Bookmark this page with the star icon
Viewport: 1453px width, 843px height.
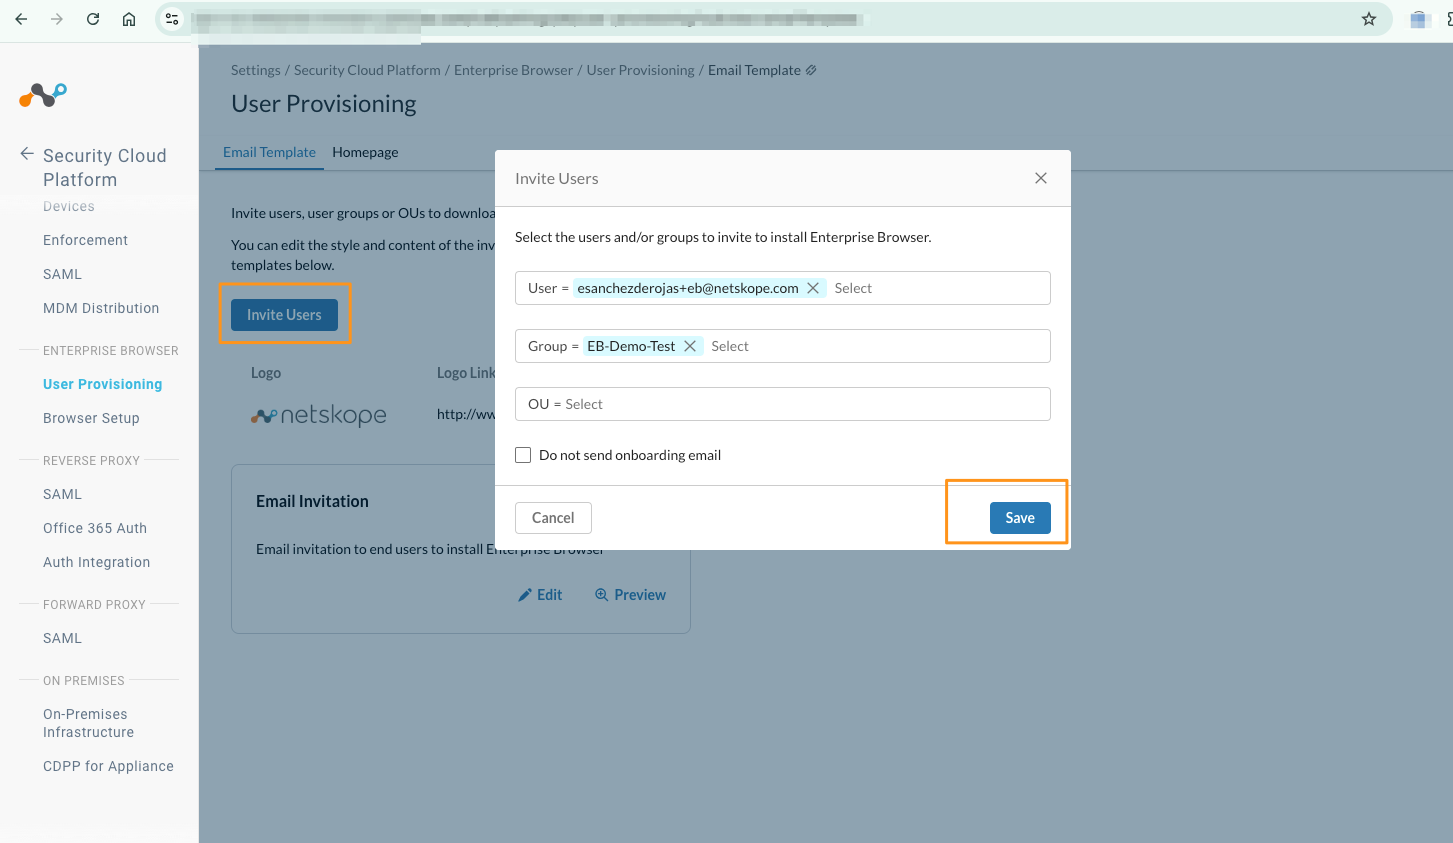pos(1369,19)
